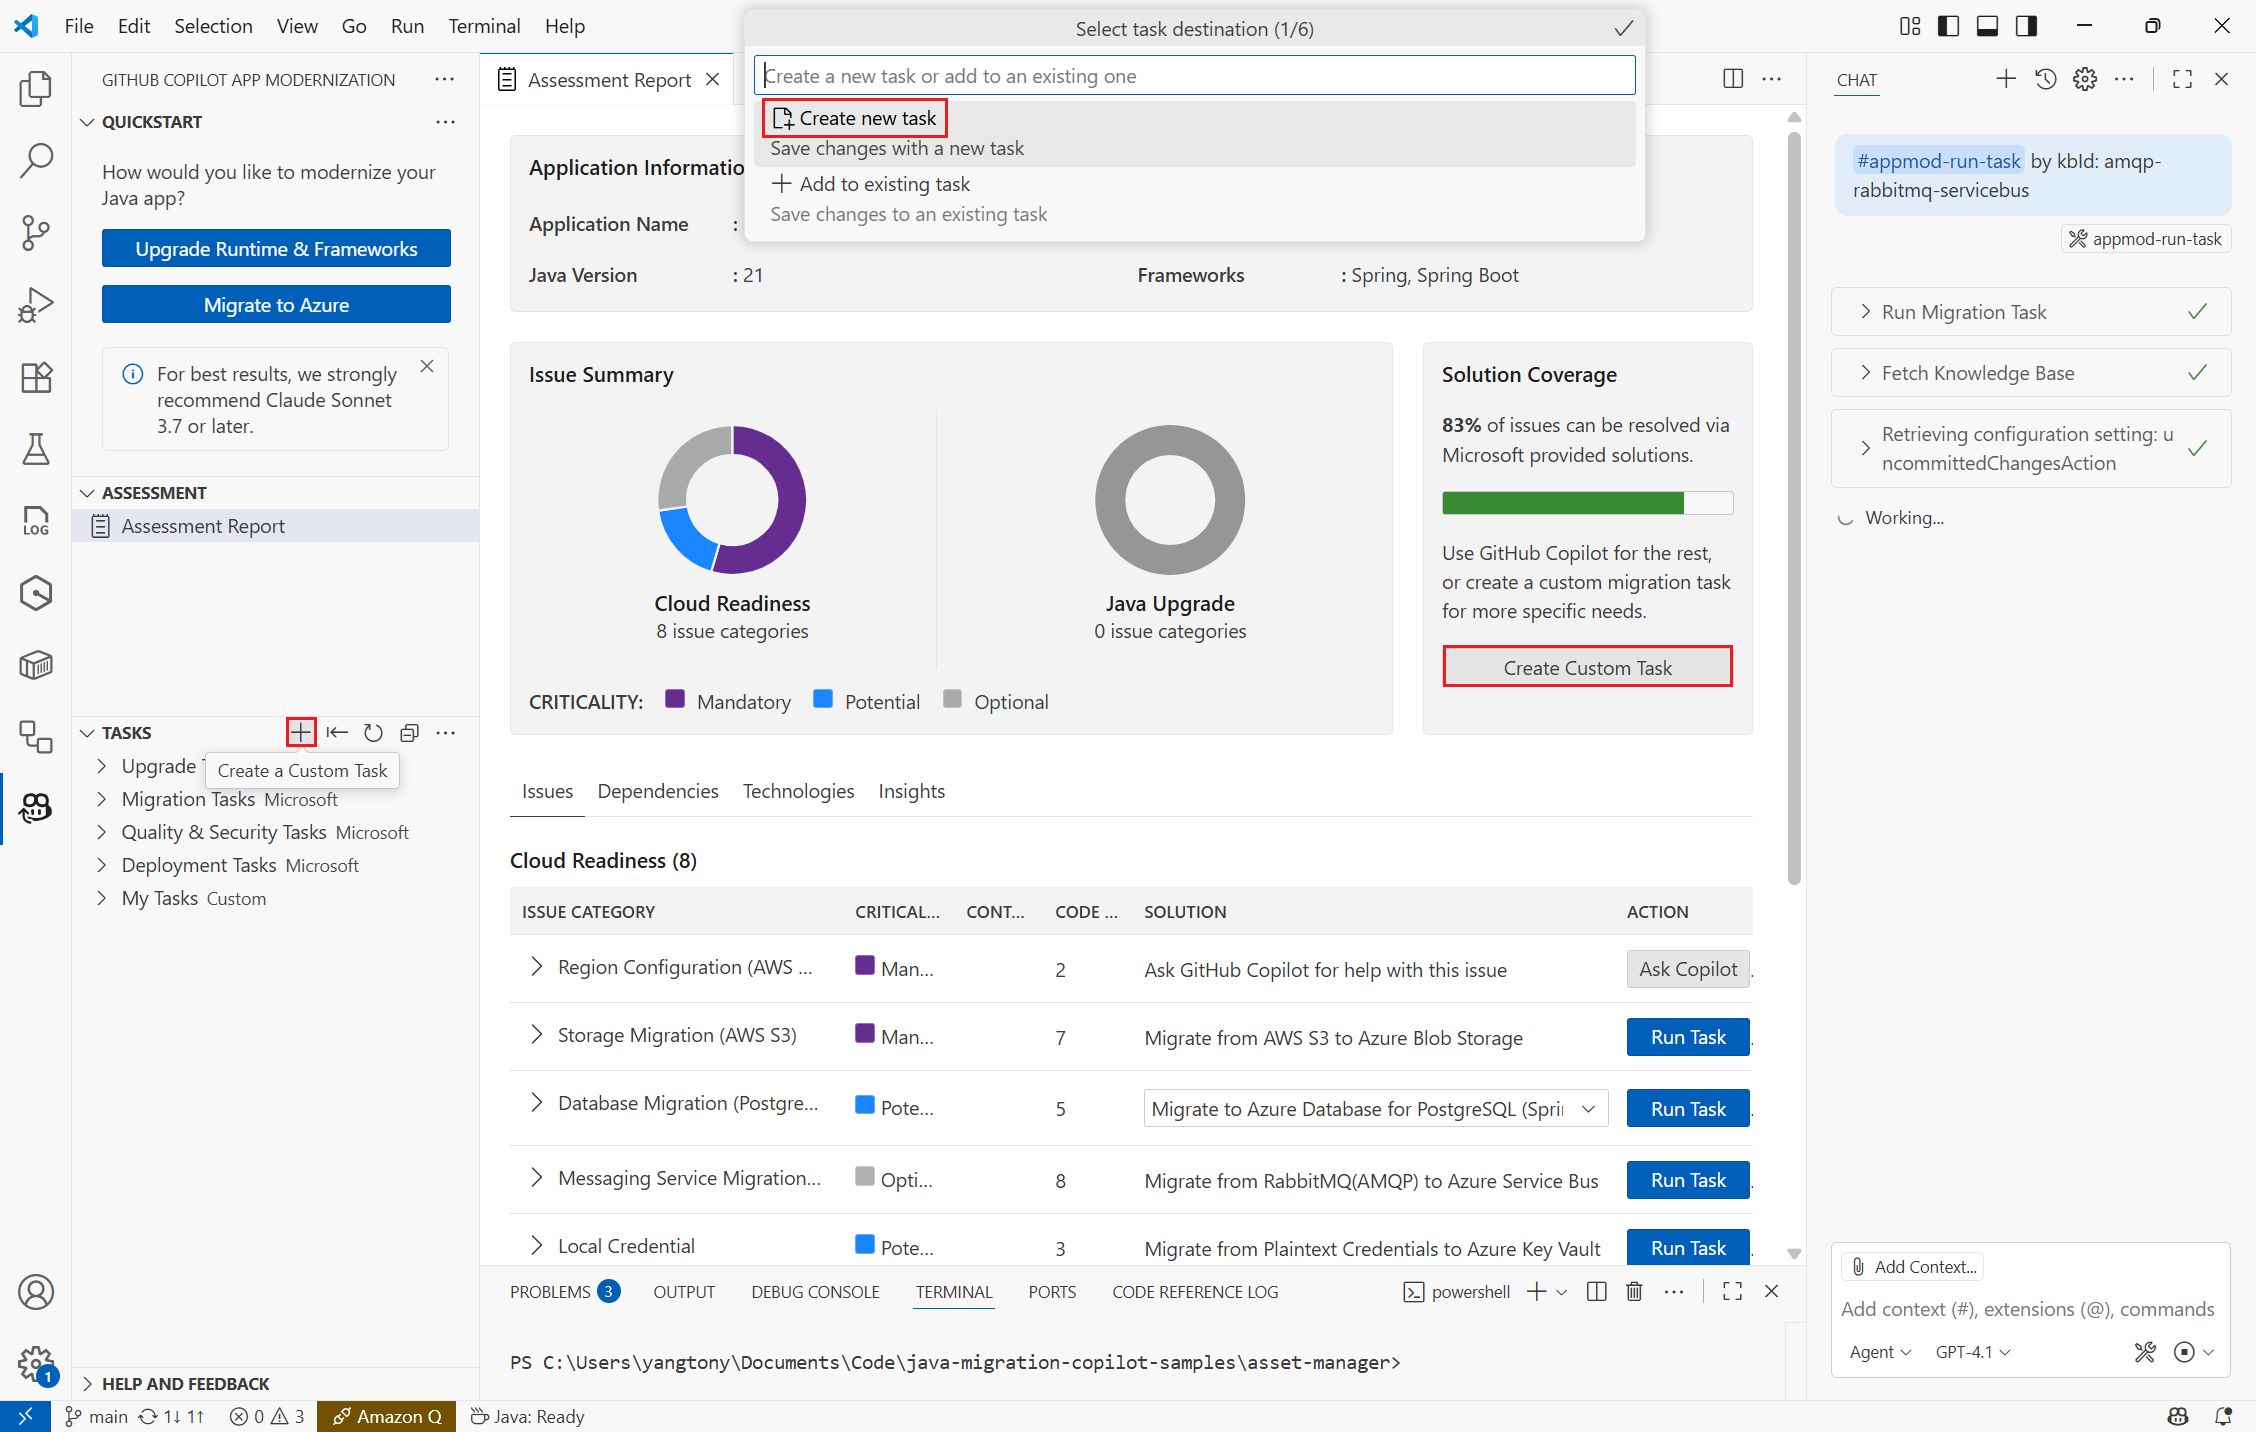This screenshot has height=1432, width=2256.
Task: Open the Terminal menu
Action: click(483, 26)
